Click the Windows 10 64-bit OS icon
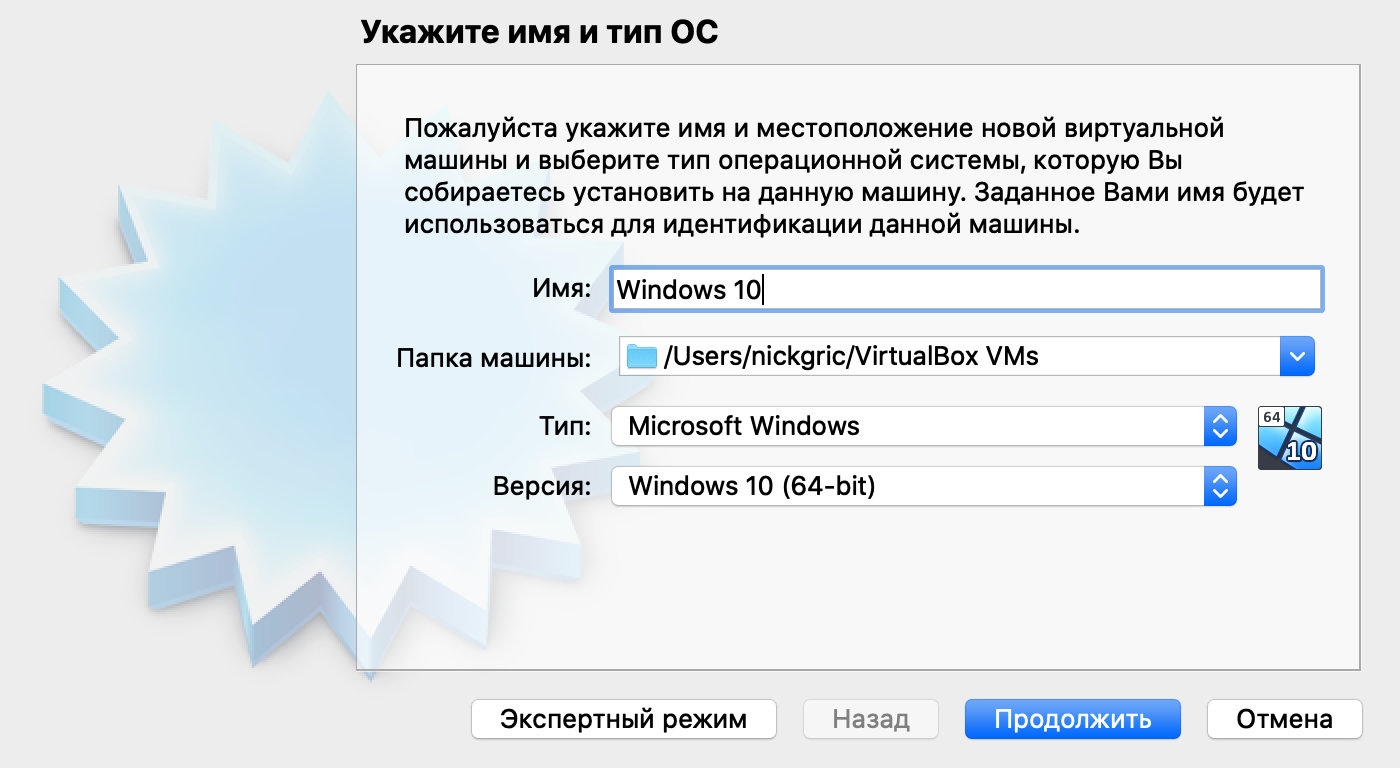The width and height of the screenshot is (1400, 768). 1289,438
